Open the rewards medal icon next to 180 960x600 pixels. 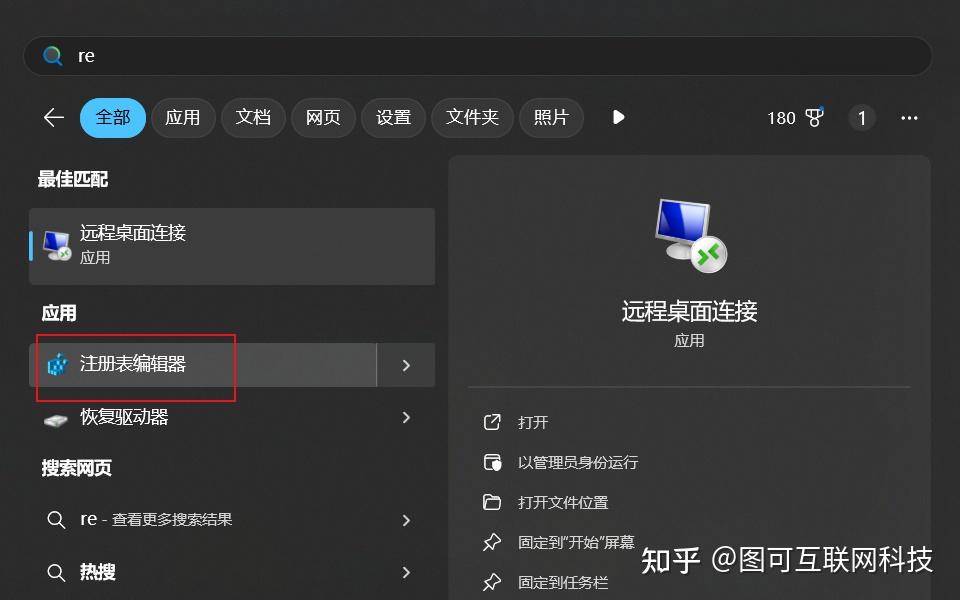814,117
